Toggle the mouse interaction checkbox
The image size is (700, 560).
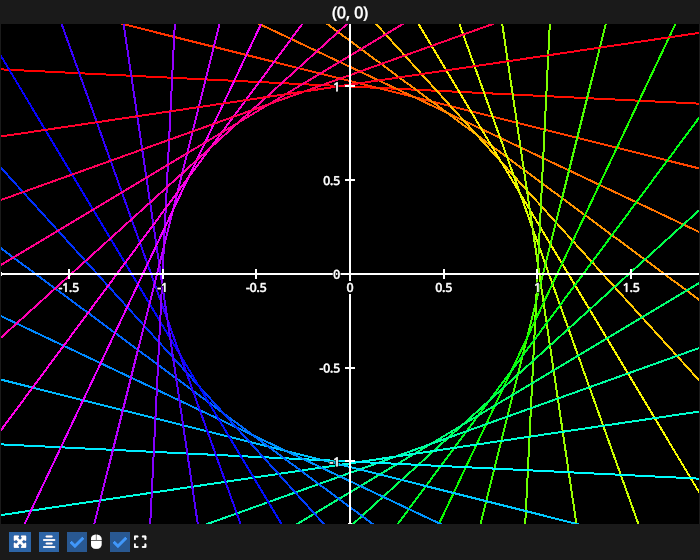tap(77, 542)
